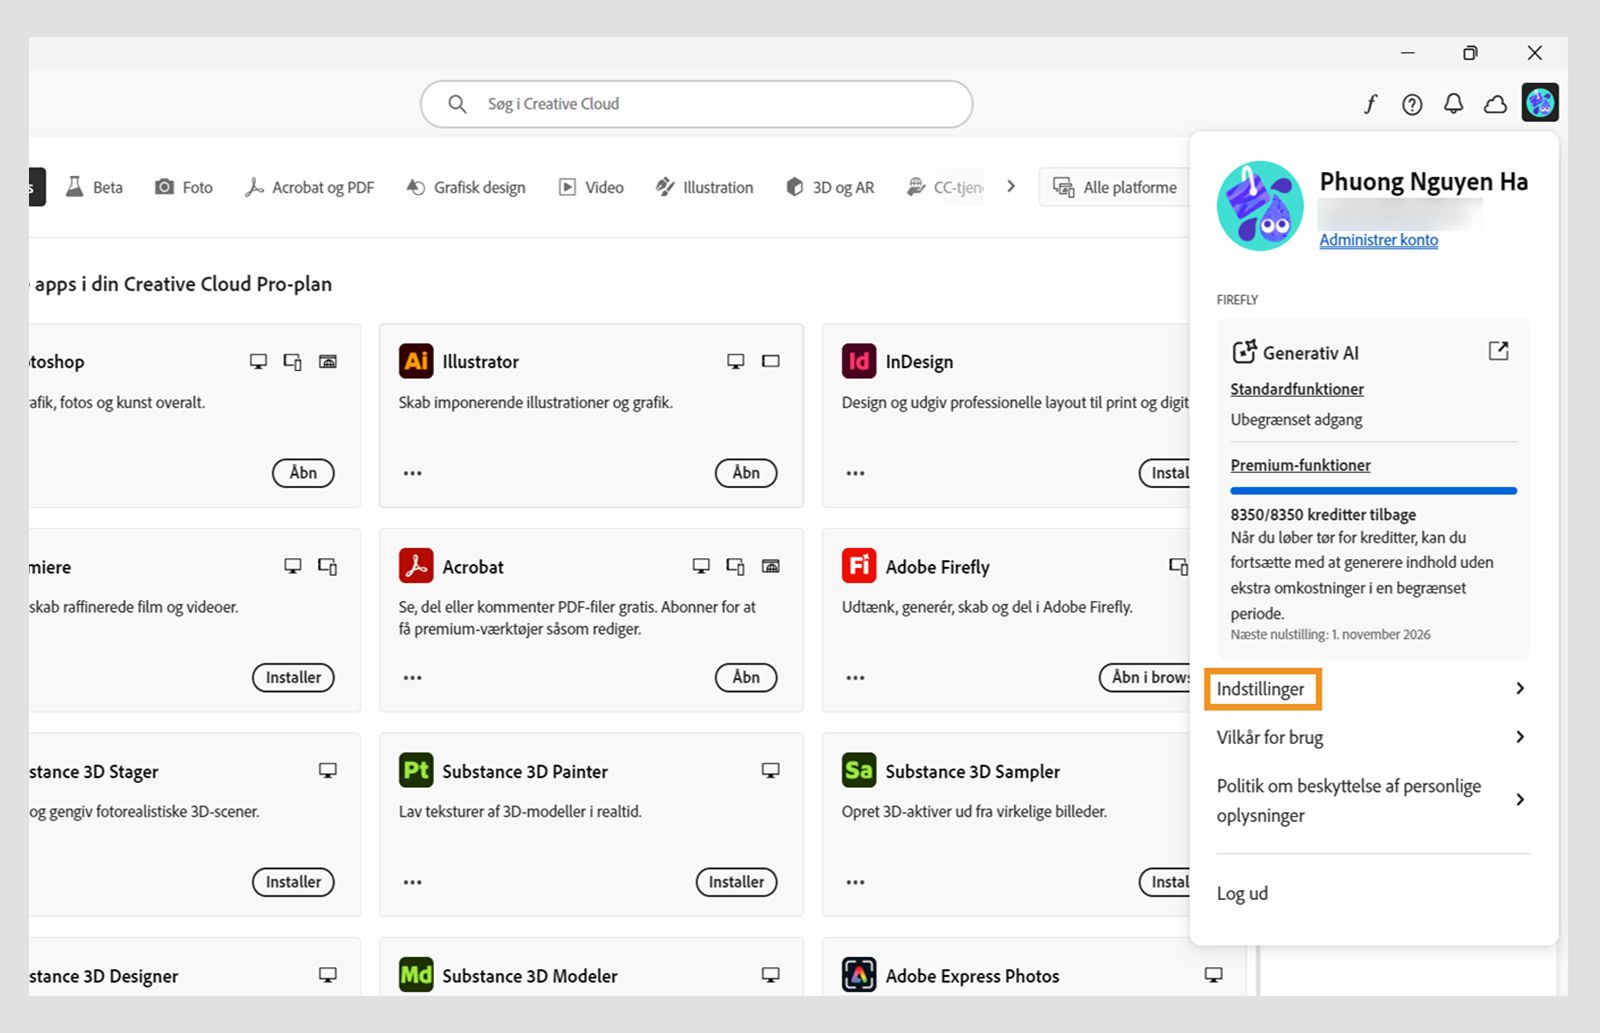The height and width of the screenshot is (1033, 1600).
Task: Click the search magnifier icon
Action: pos(457,104)
